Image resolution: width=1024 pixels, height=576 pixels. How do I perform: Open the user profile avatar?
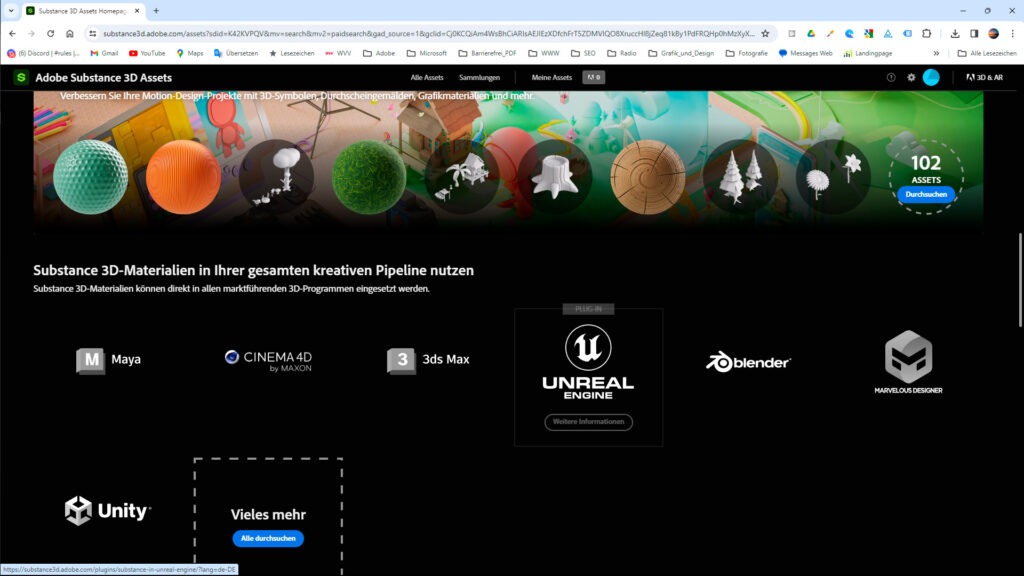point(931,78)
